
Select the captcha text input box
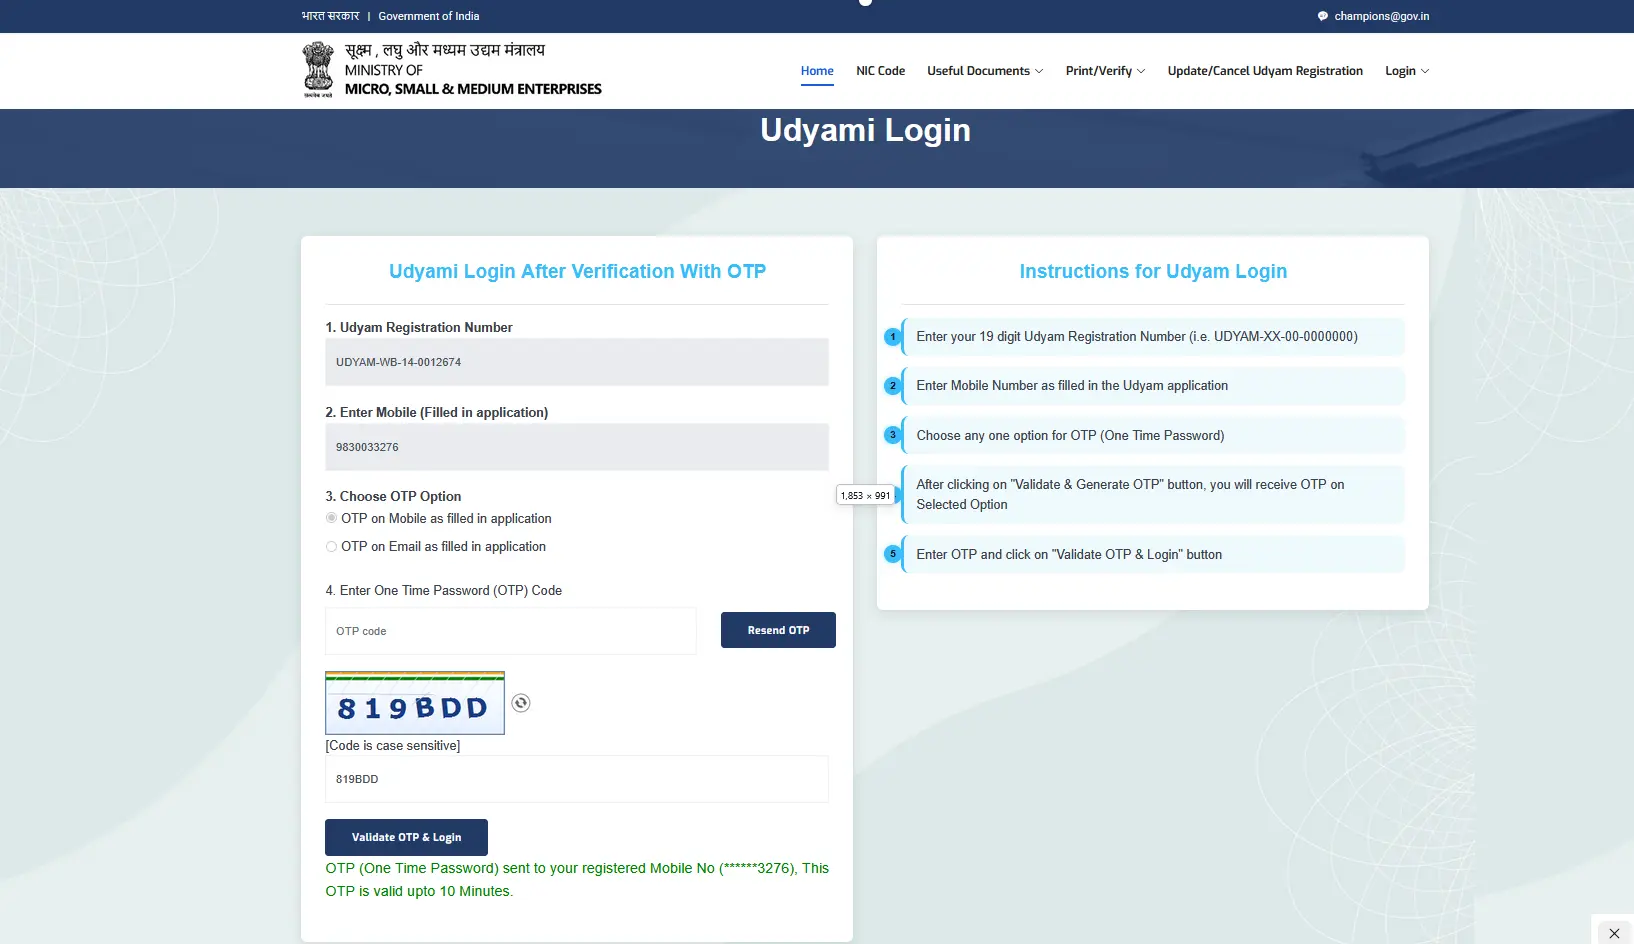point(576,779)
